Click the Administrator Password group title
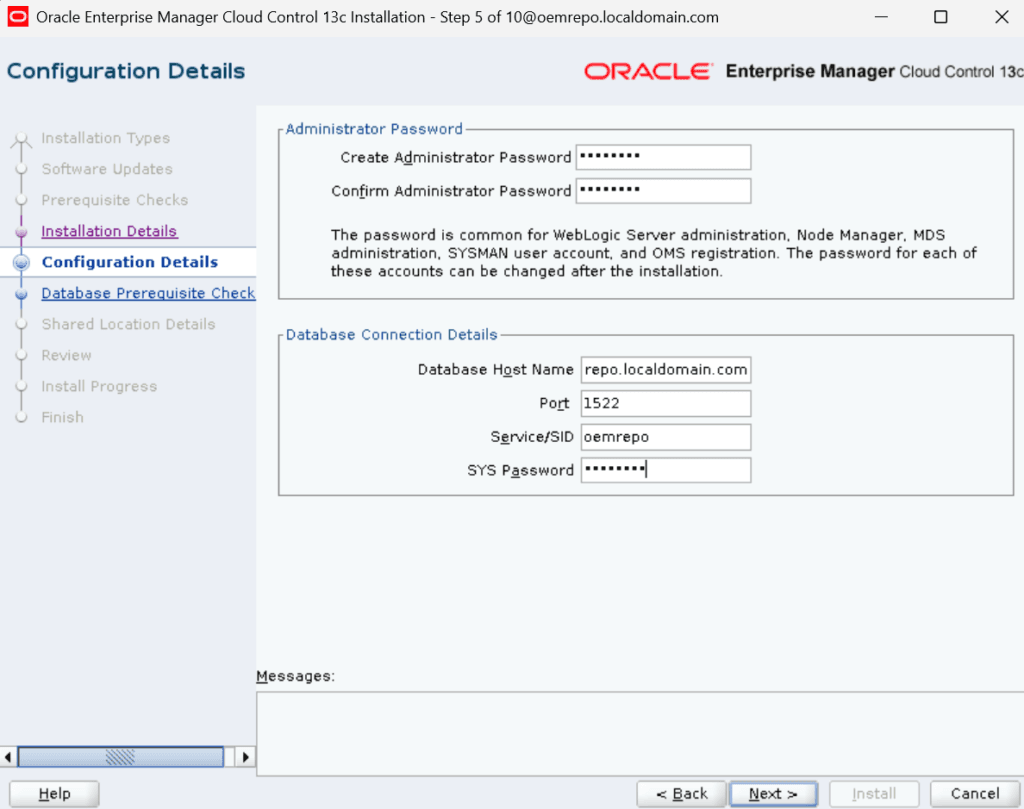This screenshot has width=1024, height=809. [374, 129]
